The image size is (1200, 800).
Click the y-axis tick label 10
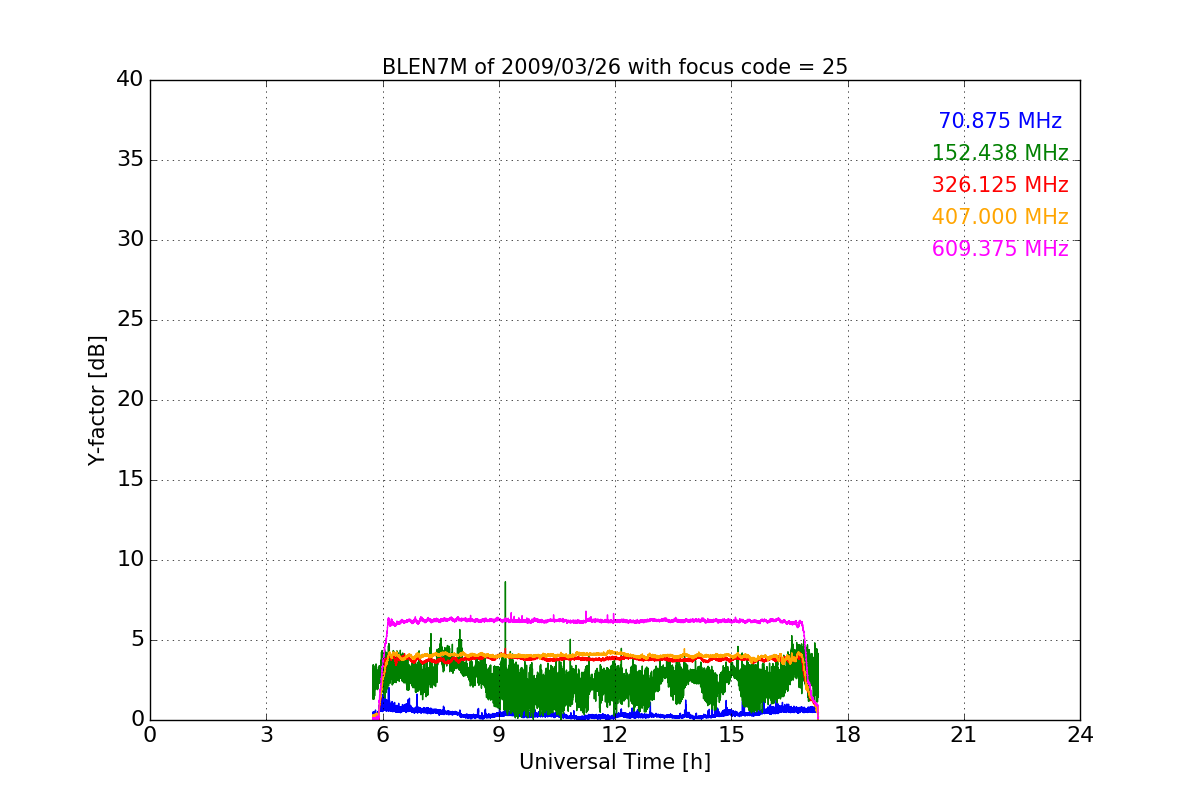[130, 560]
